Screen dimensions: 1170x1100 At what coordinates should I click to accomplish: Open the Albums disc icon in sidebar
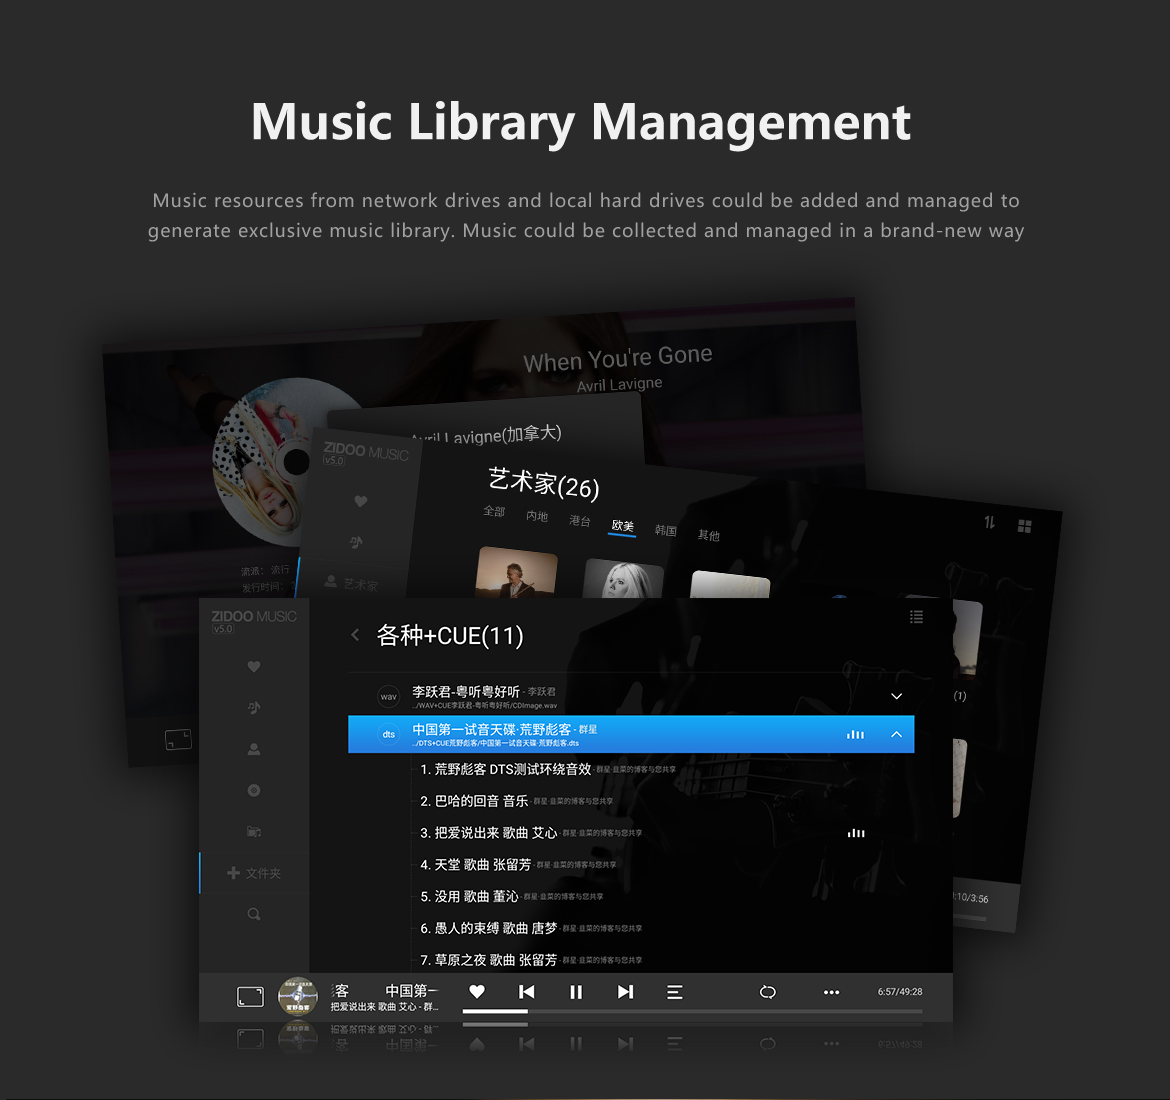(x=254, y=790)
